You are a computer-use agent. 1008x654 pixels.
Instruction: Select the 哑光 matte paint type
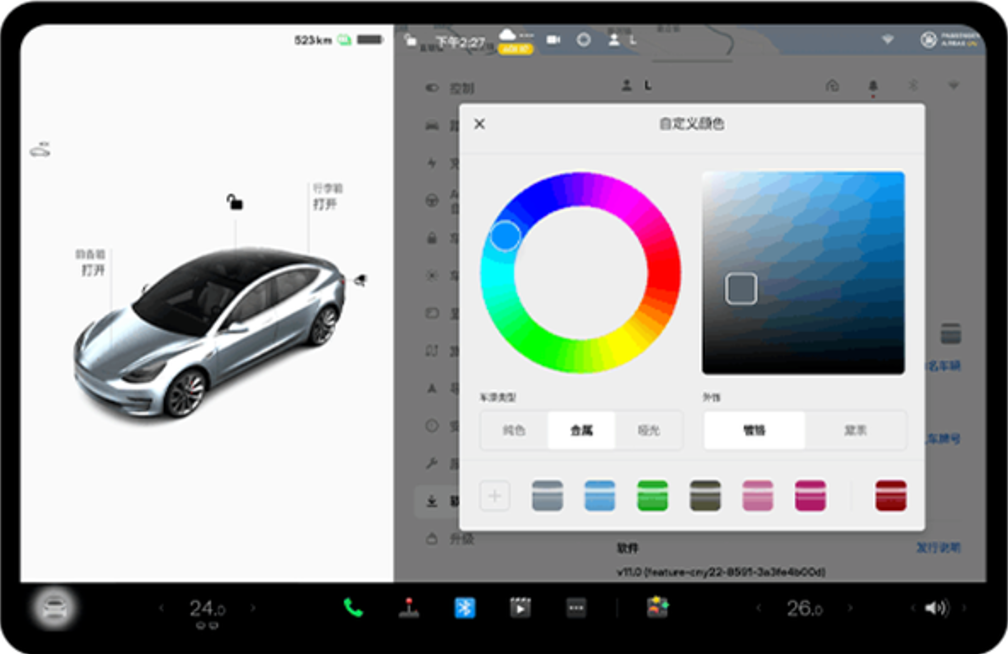[x=649, y=430]
